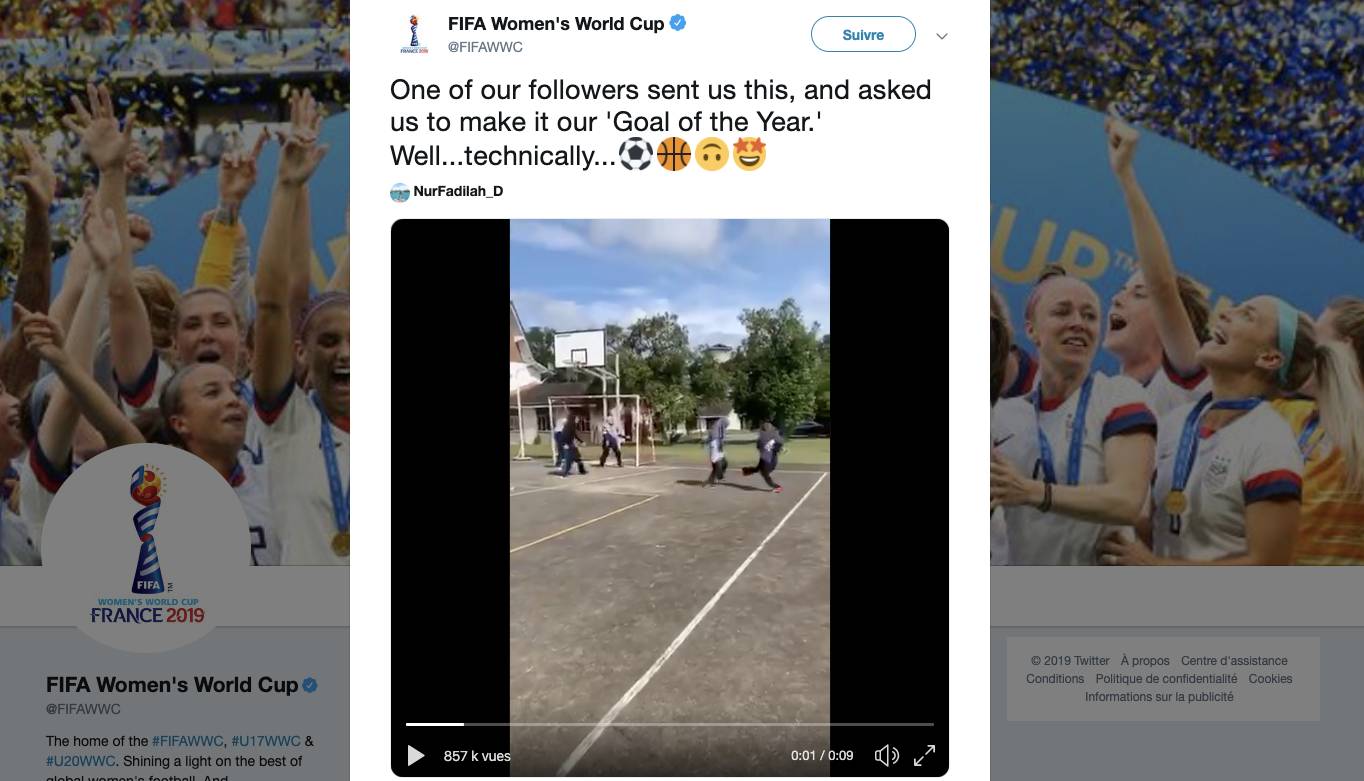Expand the video to fullscreen
Screen dimensions: 1364x781
925,756
